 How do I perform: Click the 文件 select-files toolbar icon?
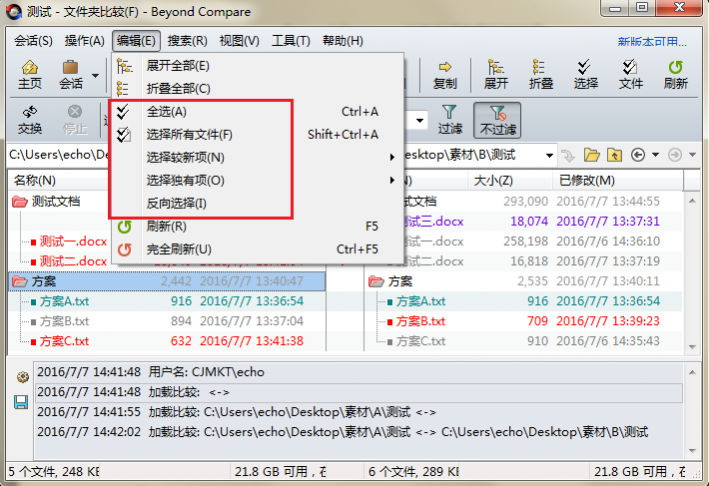pyautogui.click(x=630, y=75)
